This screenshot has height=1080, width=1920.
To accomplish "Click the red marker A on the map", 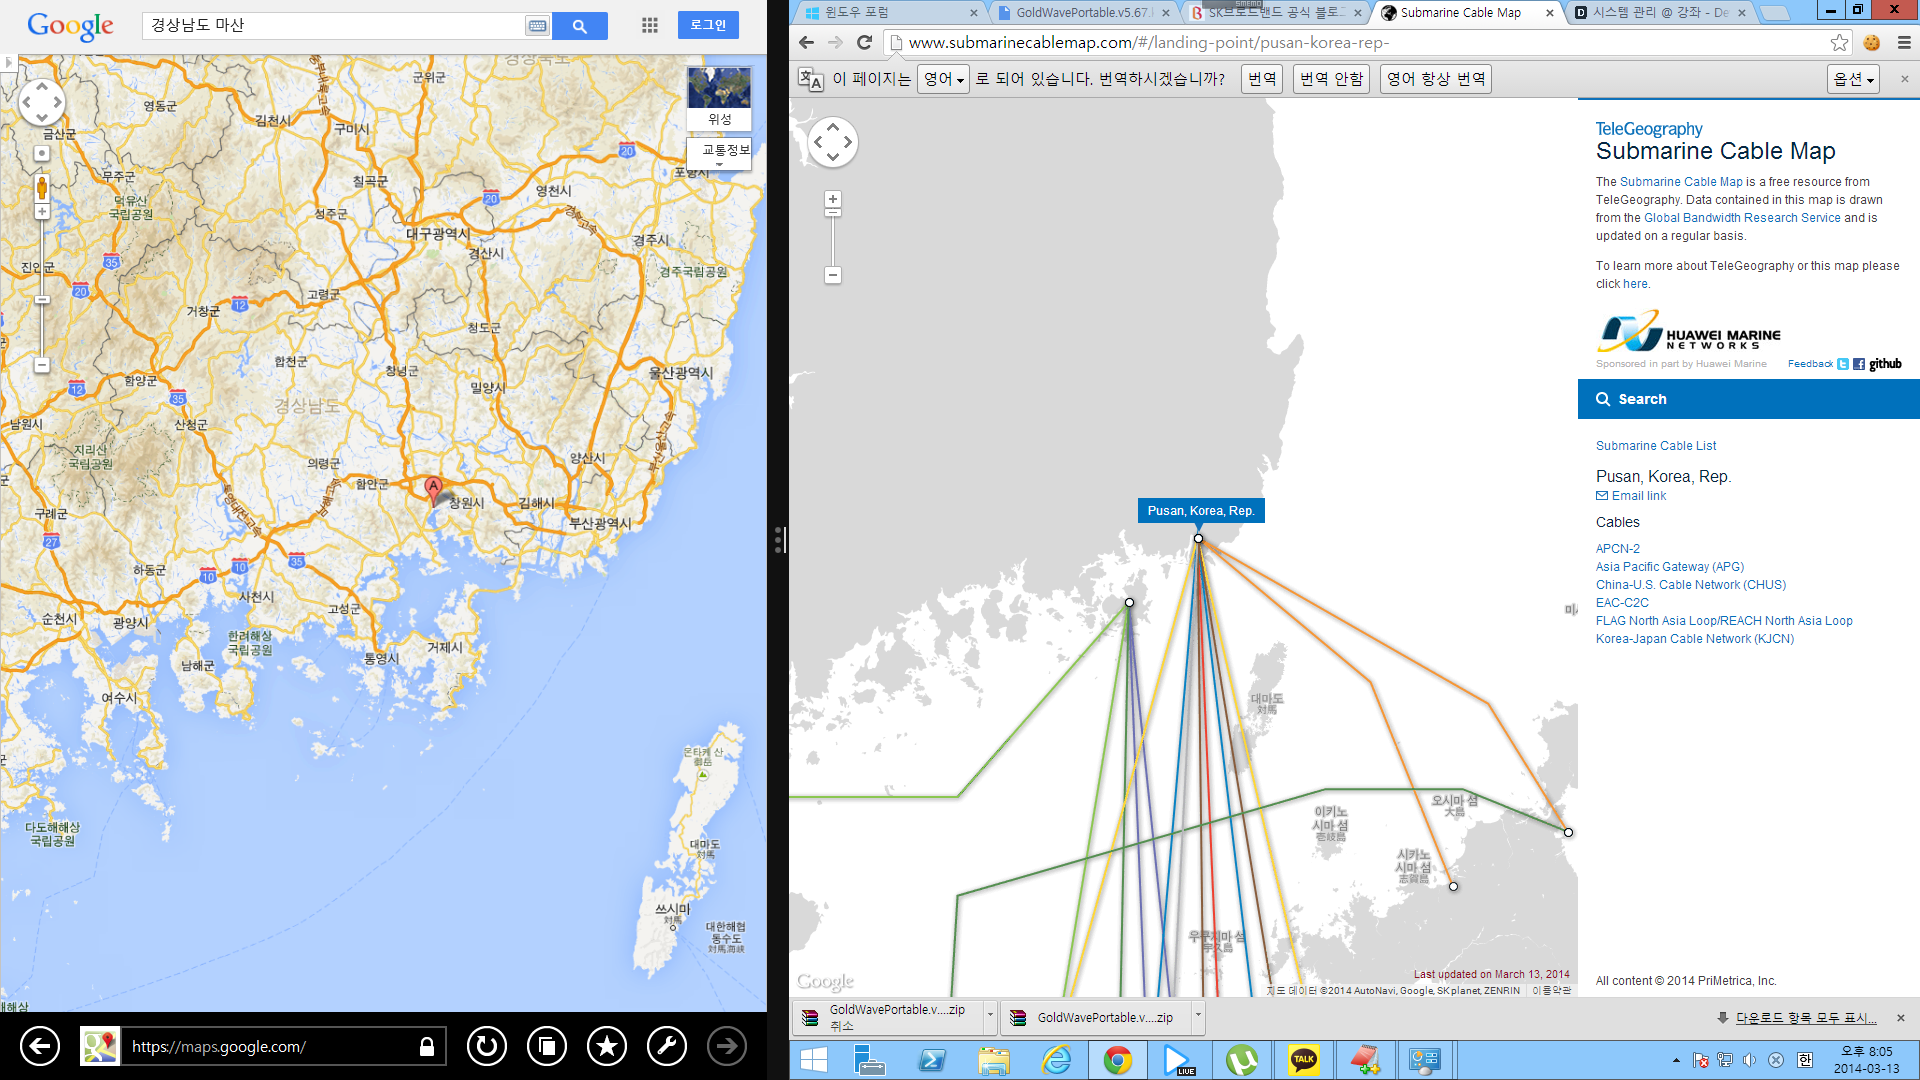I will click(432, 489).
